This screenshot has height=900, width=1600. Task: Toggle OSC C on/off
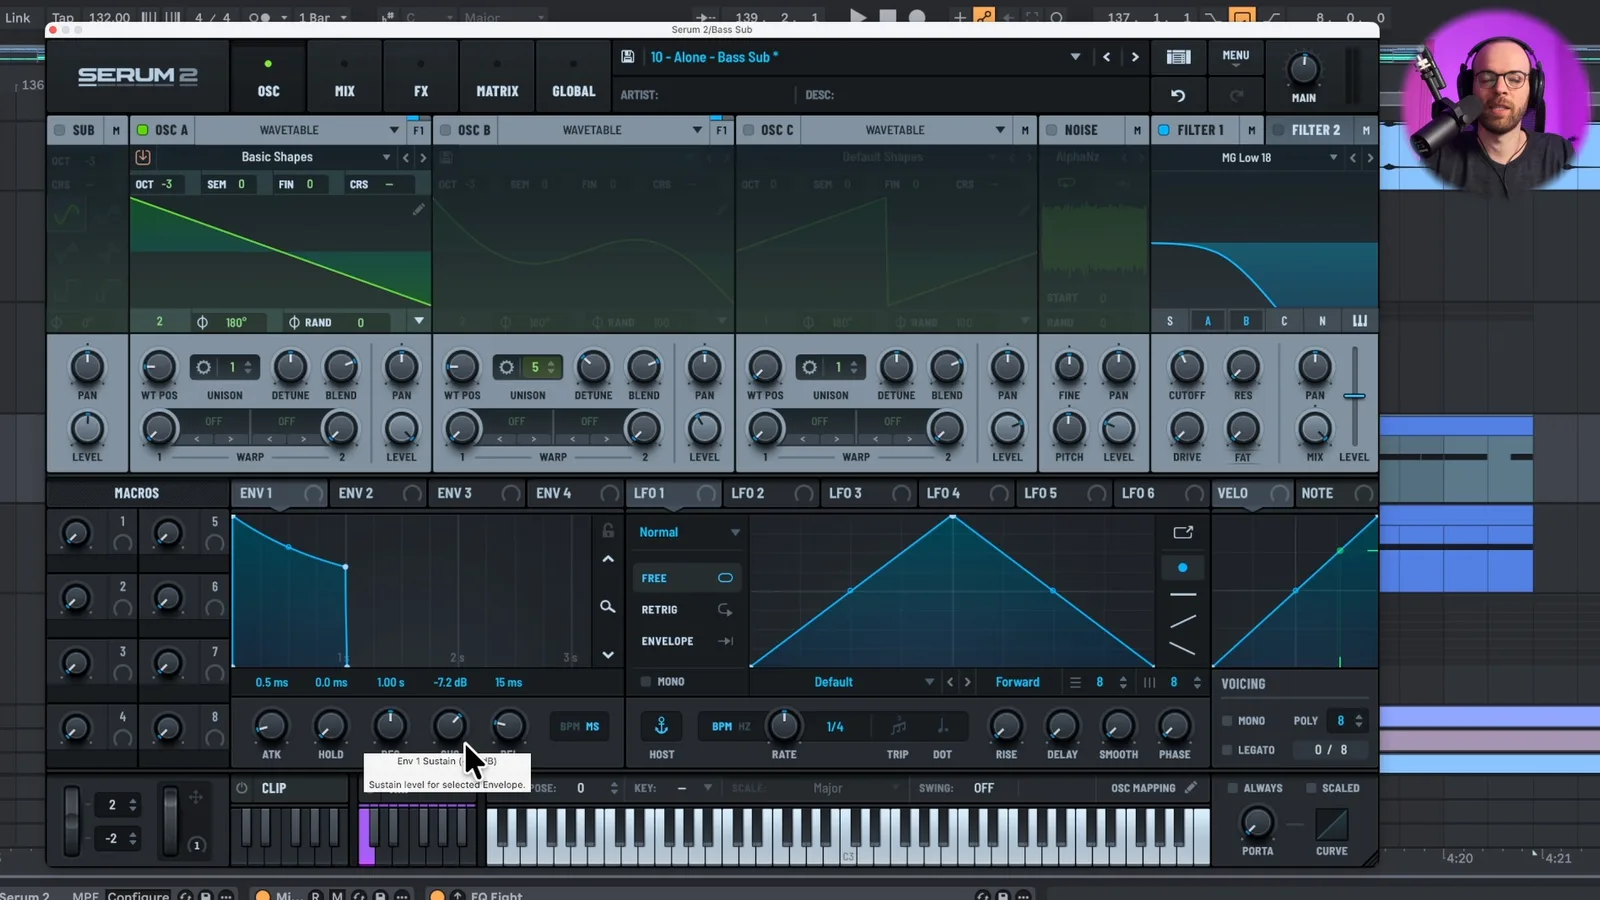coord(749,130)
